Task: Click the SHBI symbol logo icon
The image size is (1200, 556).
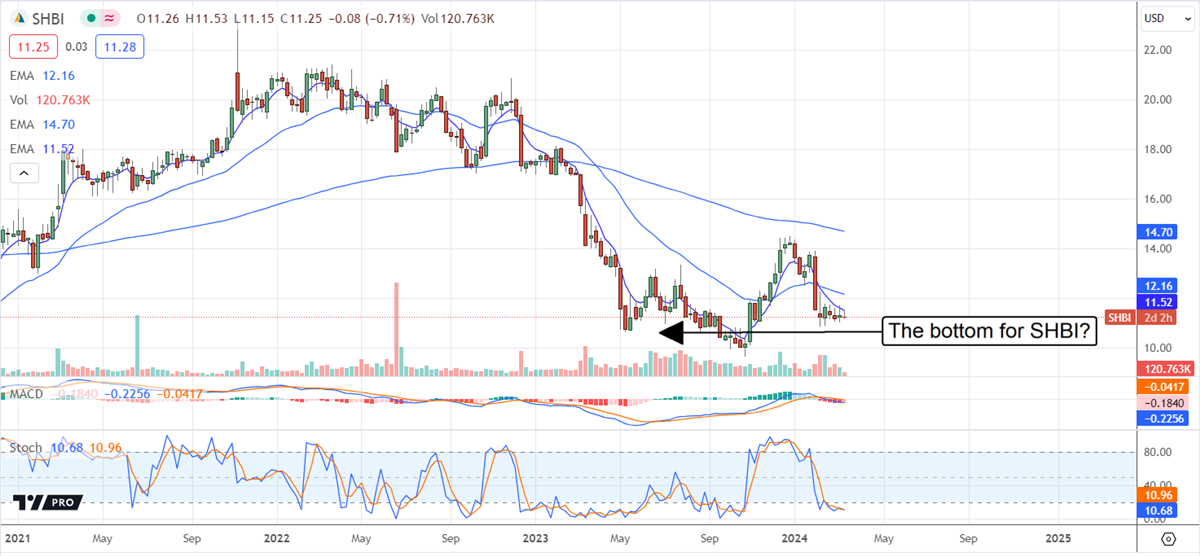Action: 17,18
